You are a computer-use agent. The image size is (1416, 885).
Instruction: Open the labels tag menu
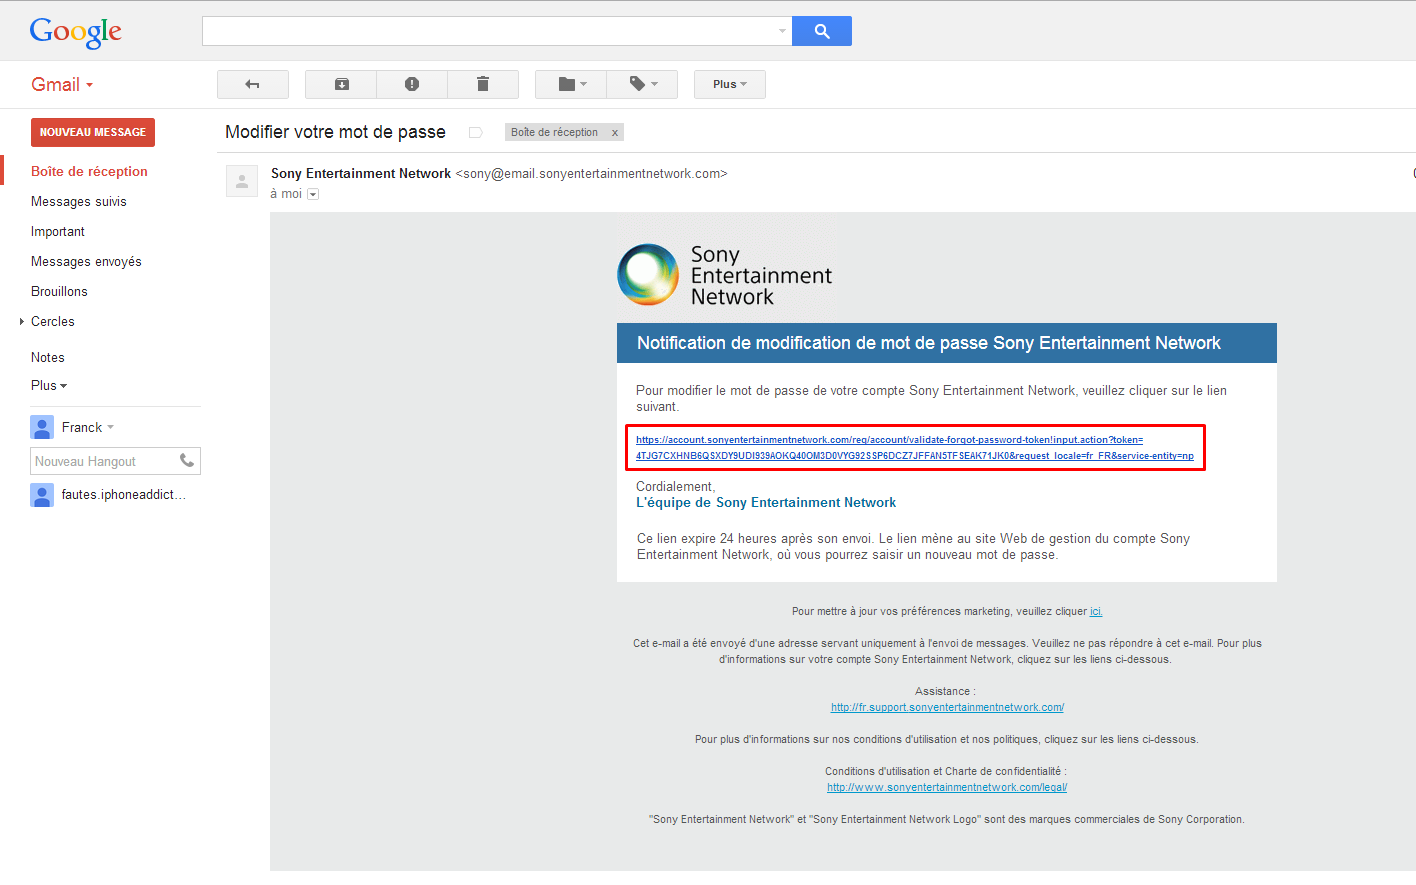tap(642, 84)
